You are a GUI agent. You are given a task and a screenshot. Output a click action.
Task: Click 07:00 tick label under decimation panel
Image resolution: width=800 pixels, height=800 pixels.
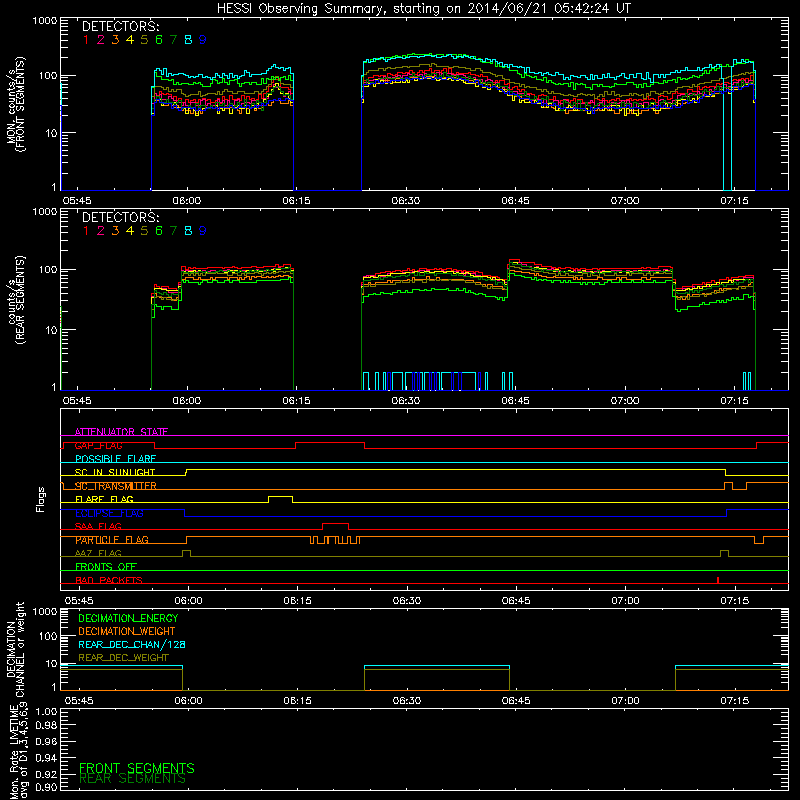(626, 701)
